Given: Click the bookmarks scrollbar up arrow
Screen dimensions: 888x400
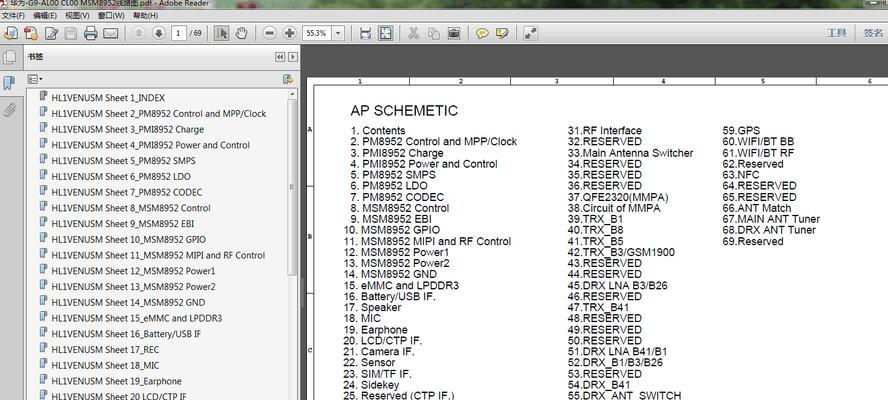Looking at the screenshot, I should 292,94.
